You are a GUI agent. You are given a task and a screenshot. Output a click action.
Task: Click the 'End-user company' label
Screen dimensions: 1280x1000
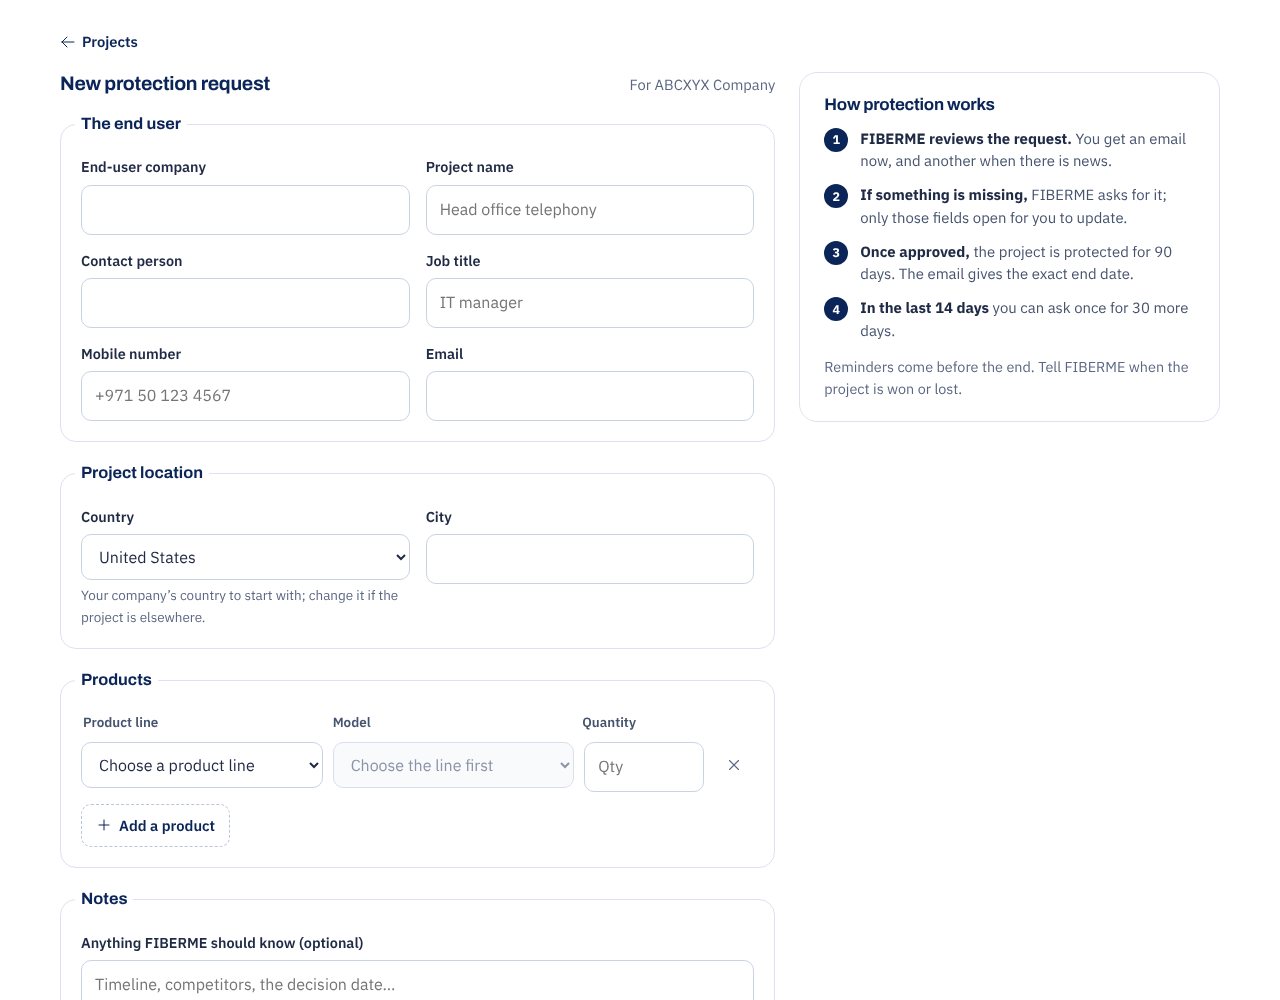click(x=143, y=167)
